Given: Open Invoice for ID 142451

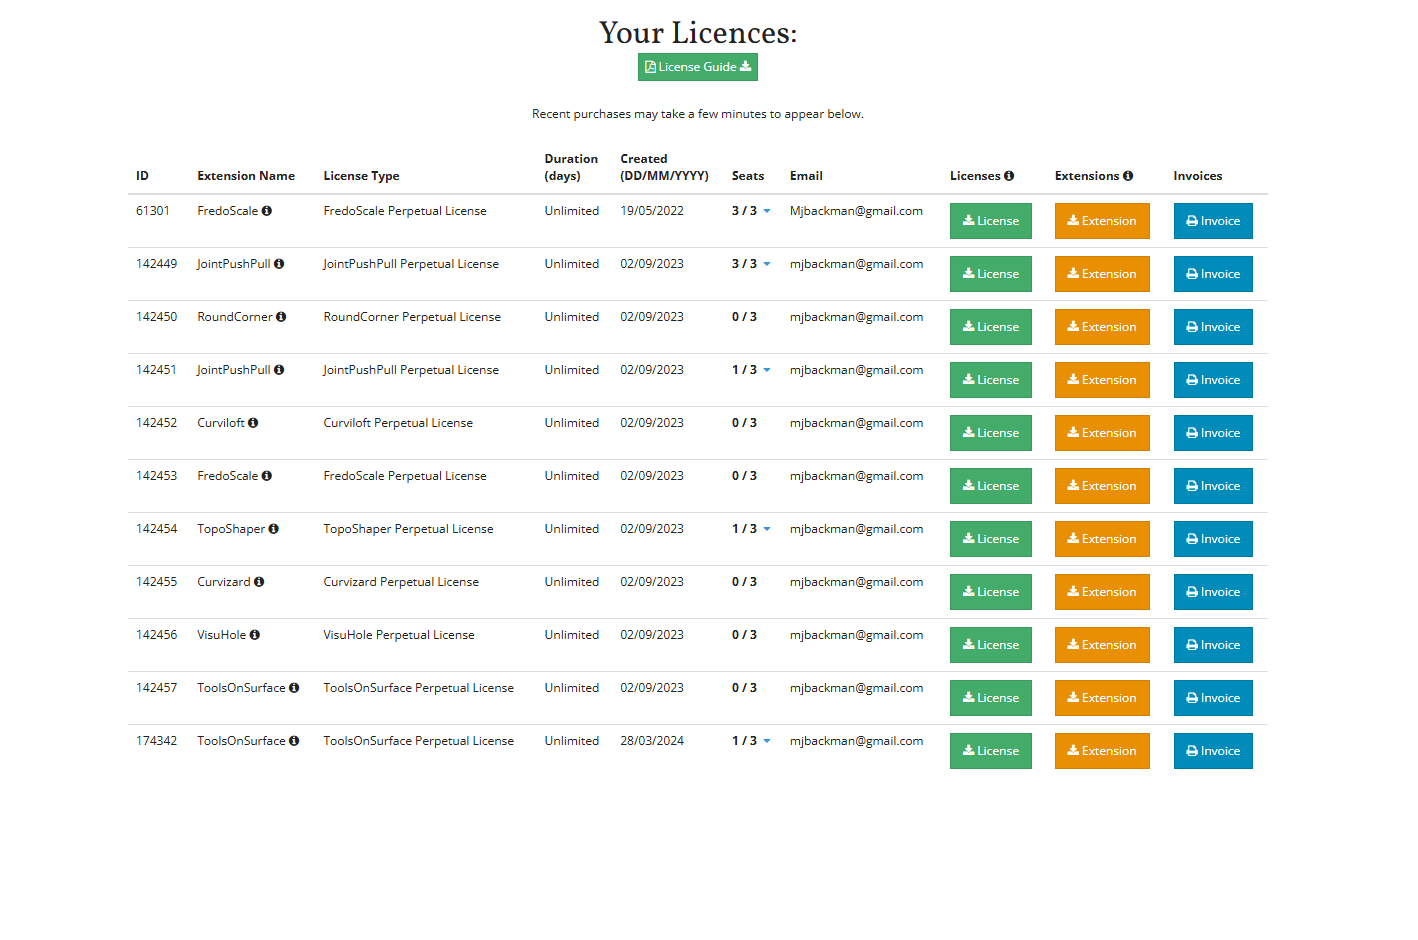Looking at the screenshot, I should 1213,380.
